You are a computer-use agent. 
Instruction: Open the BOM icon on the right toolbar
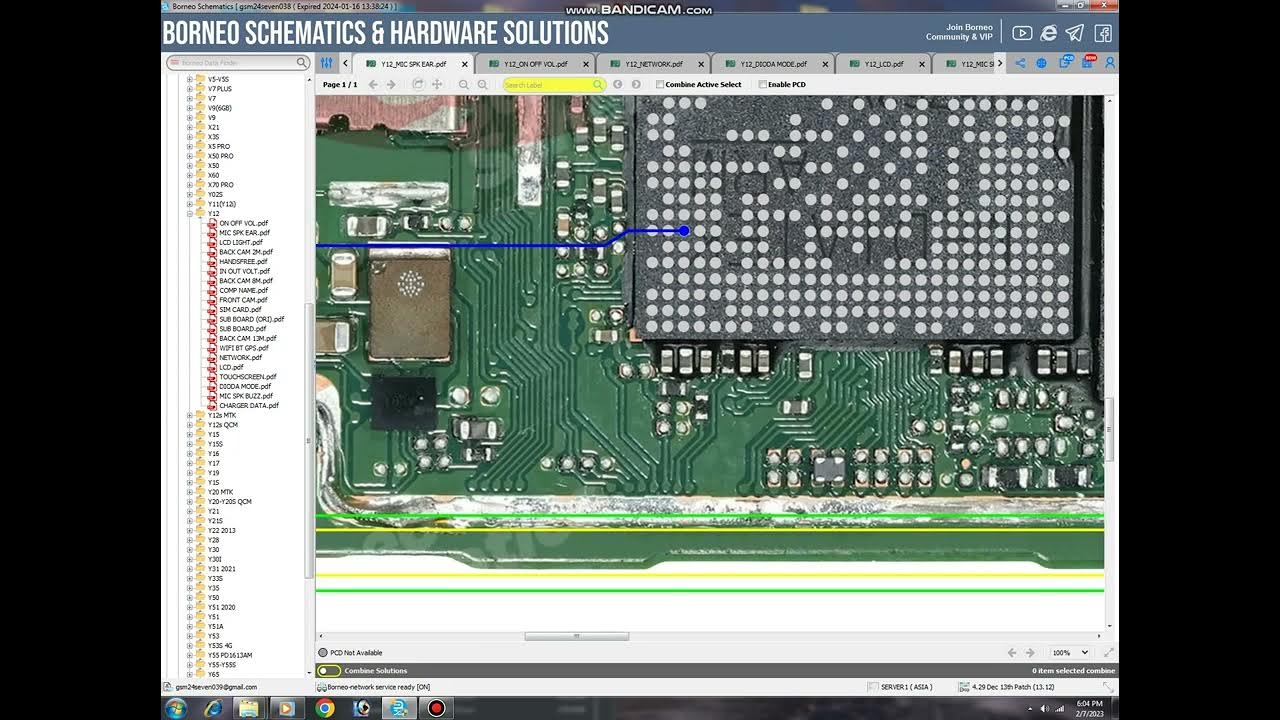click(1089, 62)
